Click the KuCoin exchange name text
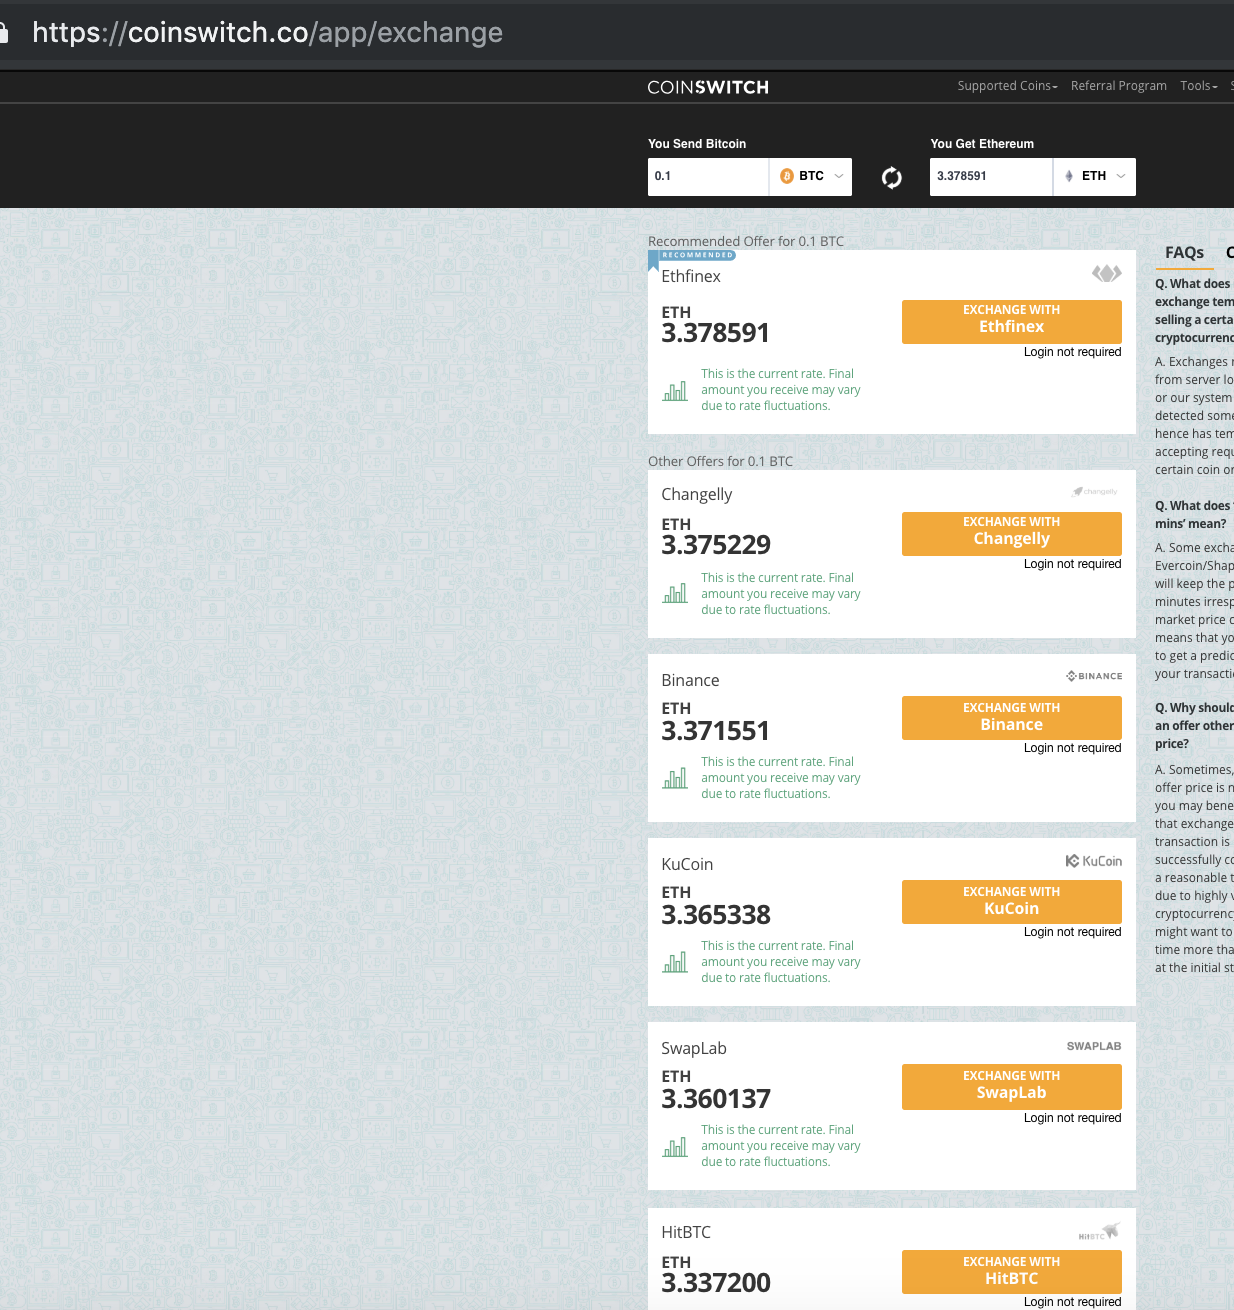Image resolution: width=1234 pixels, height=1310 pixels. (687, 864)
